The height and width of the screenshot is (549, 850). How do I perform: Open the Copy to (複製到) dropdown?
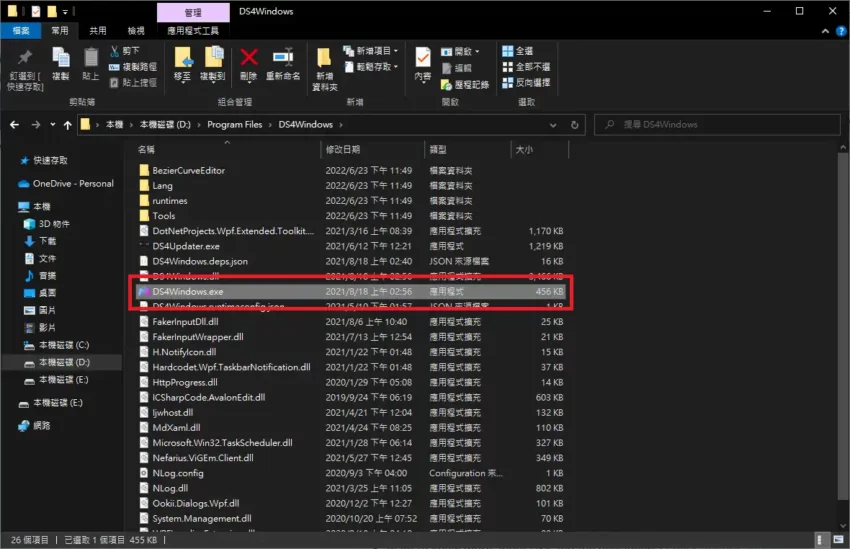[212, 81]
